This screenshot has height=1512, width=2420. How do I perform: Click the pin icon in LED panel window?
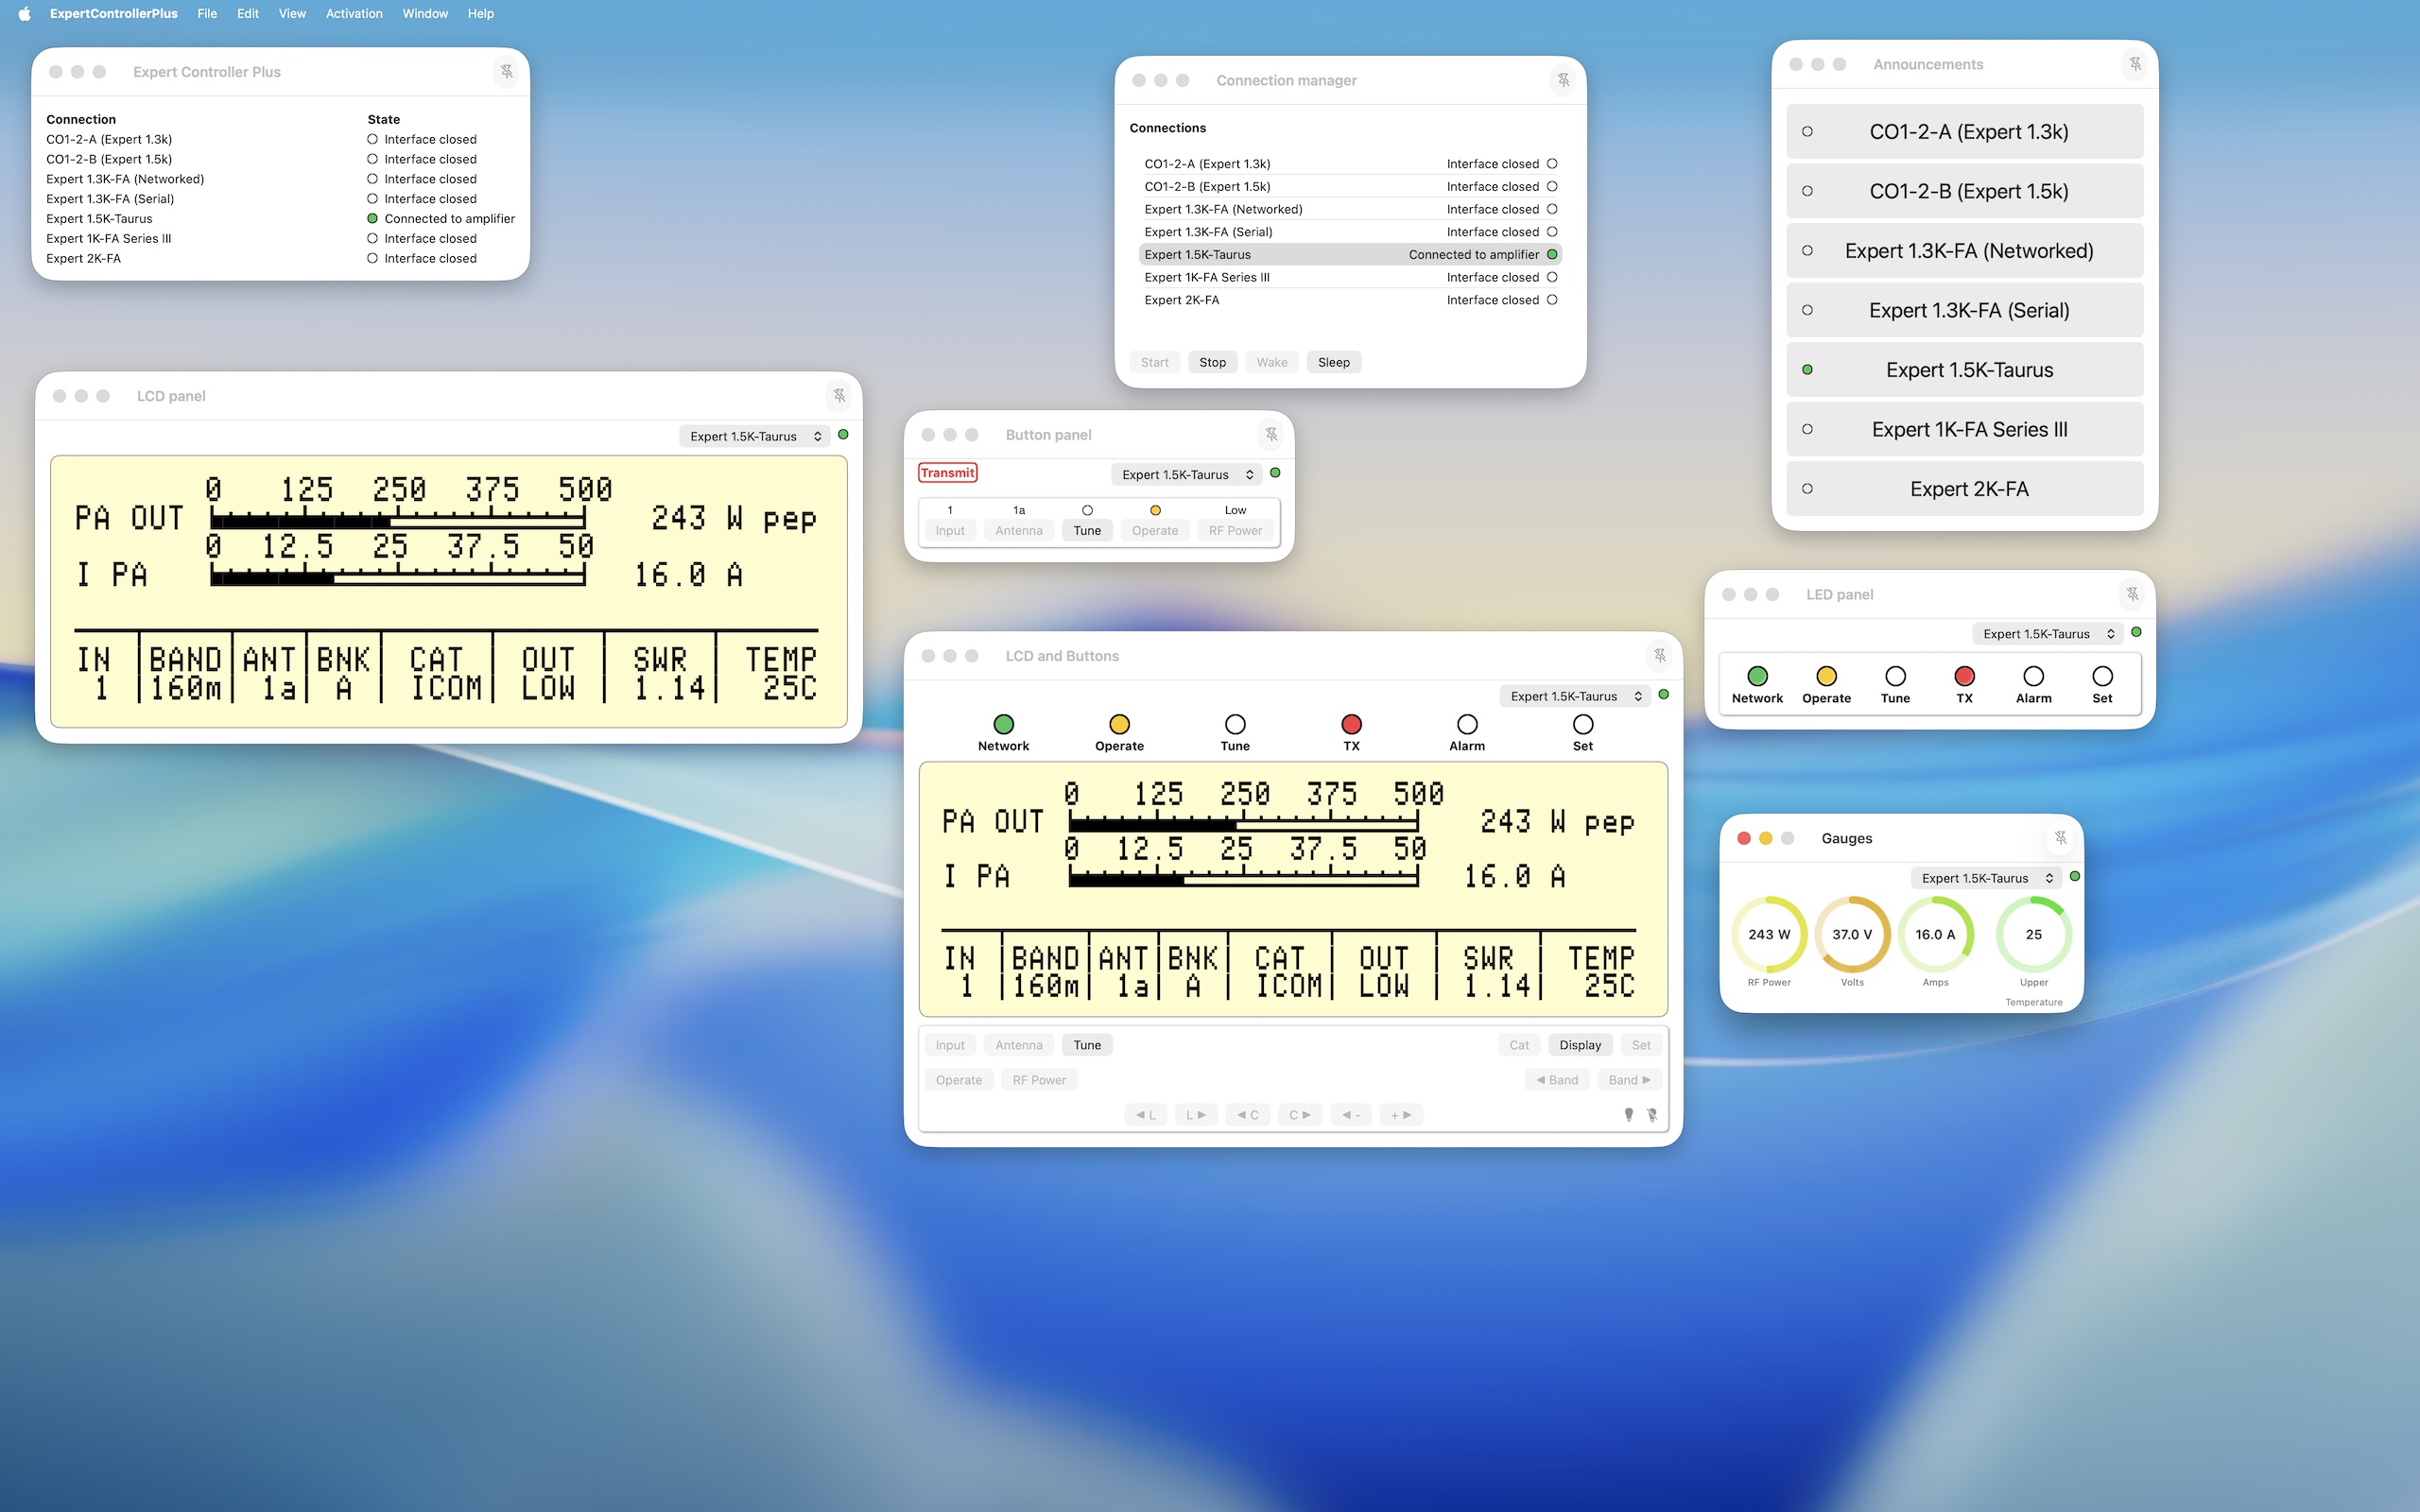pos(2132,594)
